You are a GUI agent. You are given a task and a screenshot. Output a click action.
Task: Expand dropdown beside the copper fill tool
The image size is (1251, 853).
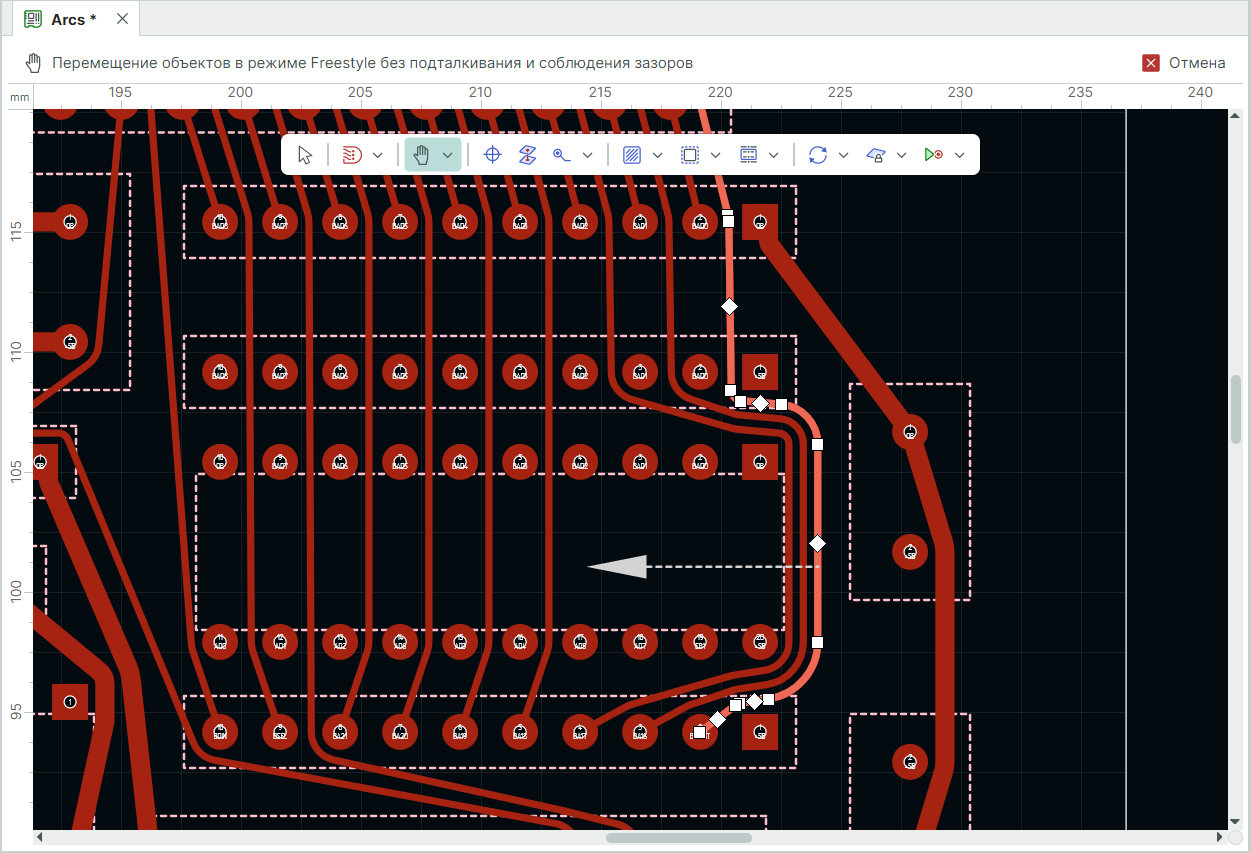pyautogui.click(x=657, y=155)
